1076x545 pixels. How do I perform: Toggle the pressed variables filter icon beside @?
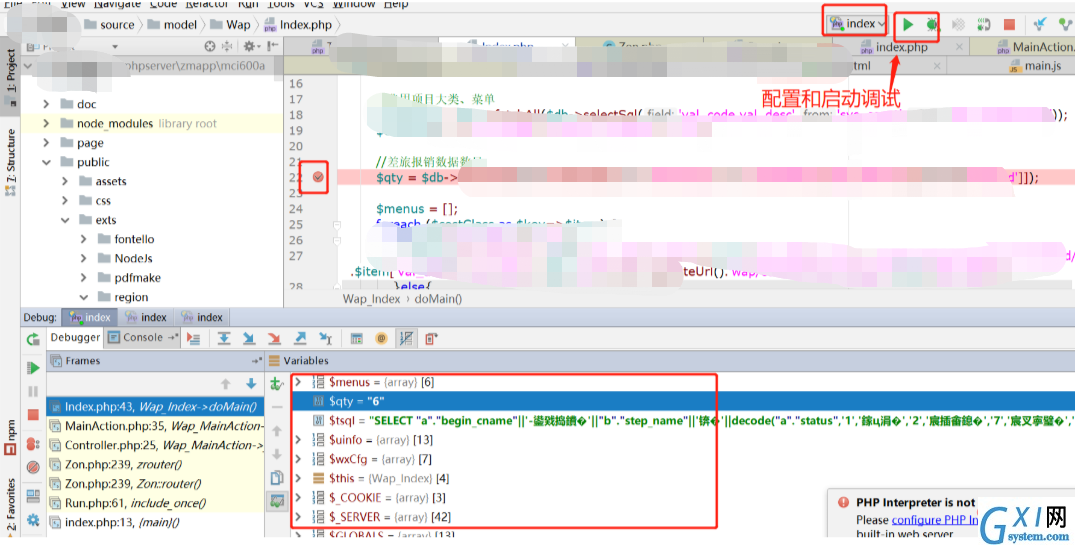point(406,338)
